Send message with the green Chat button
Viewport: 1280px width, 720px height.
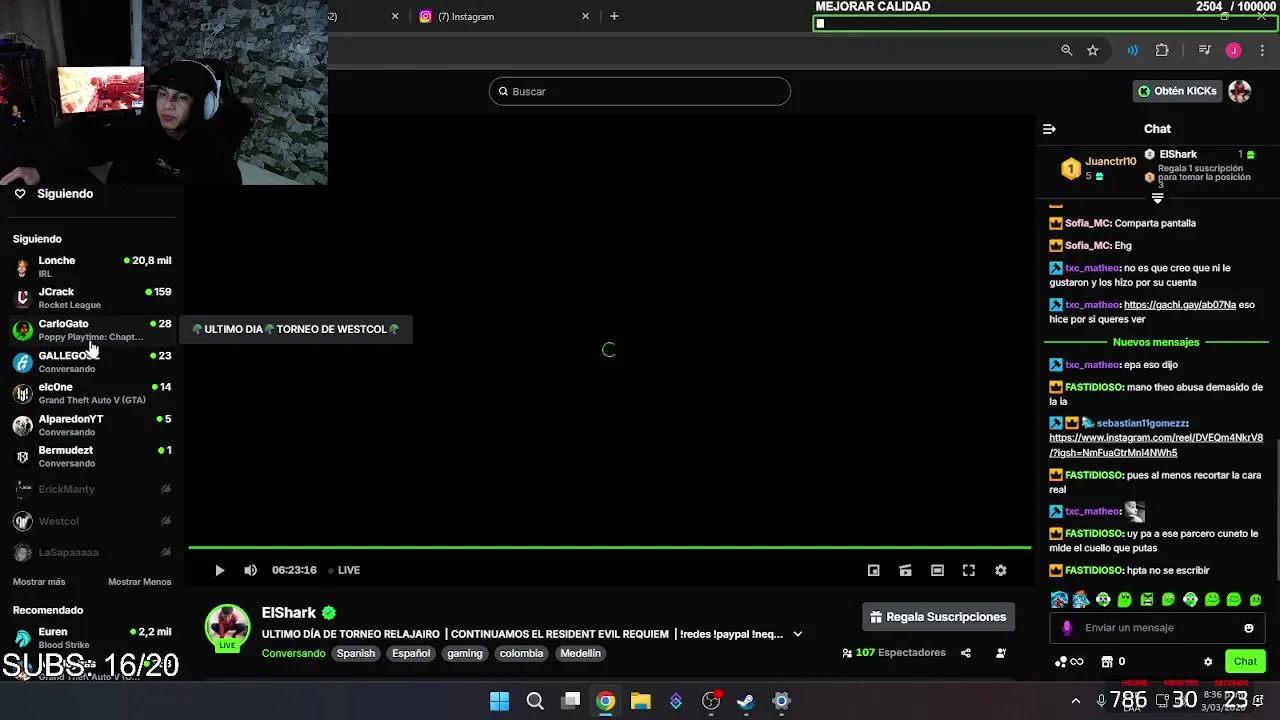[1245, 661]
